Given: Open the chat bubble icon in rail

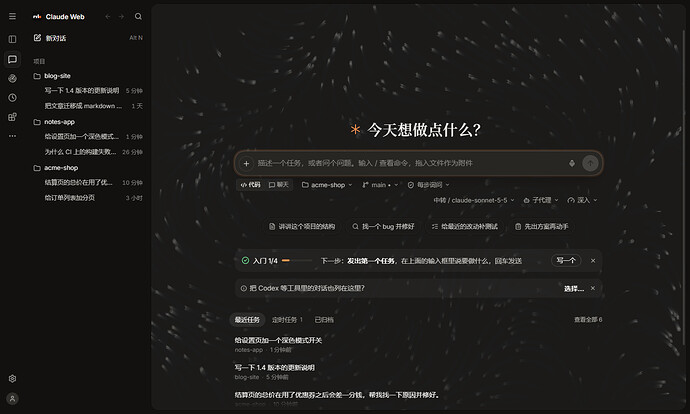Looking at the screenshot, I should [12, 59].
